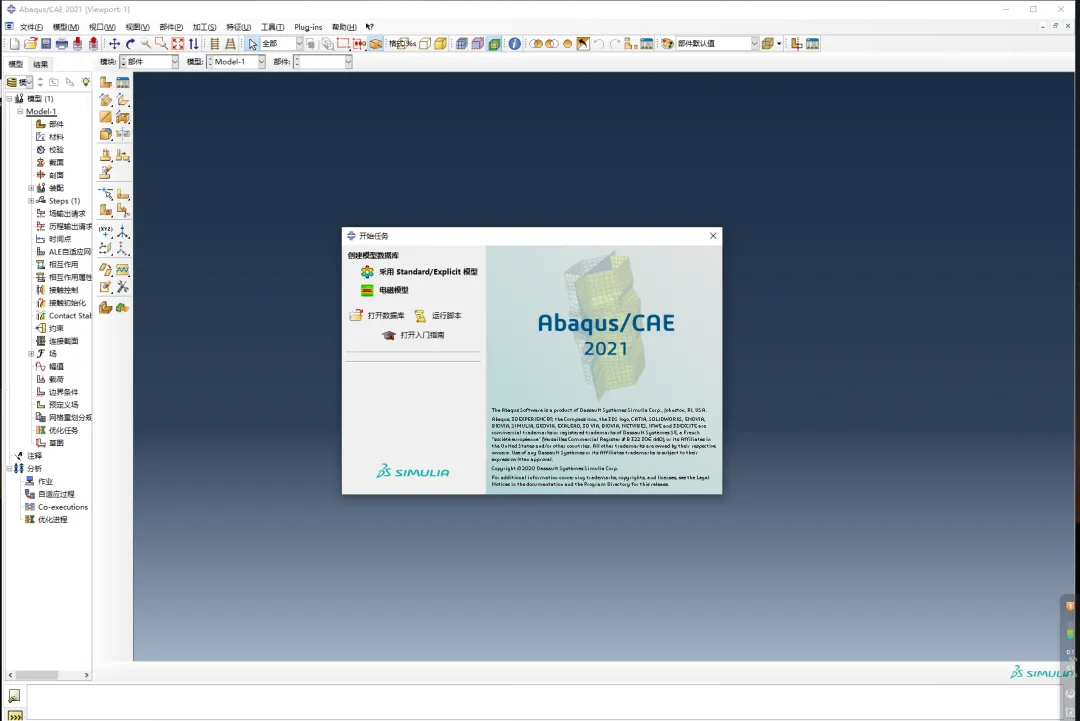This screenshot has width=1080, height=721.
Task: Switch to the 结果 tab
Action: [x=41, y=64]
